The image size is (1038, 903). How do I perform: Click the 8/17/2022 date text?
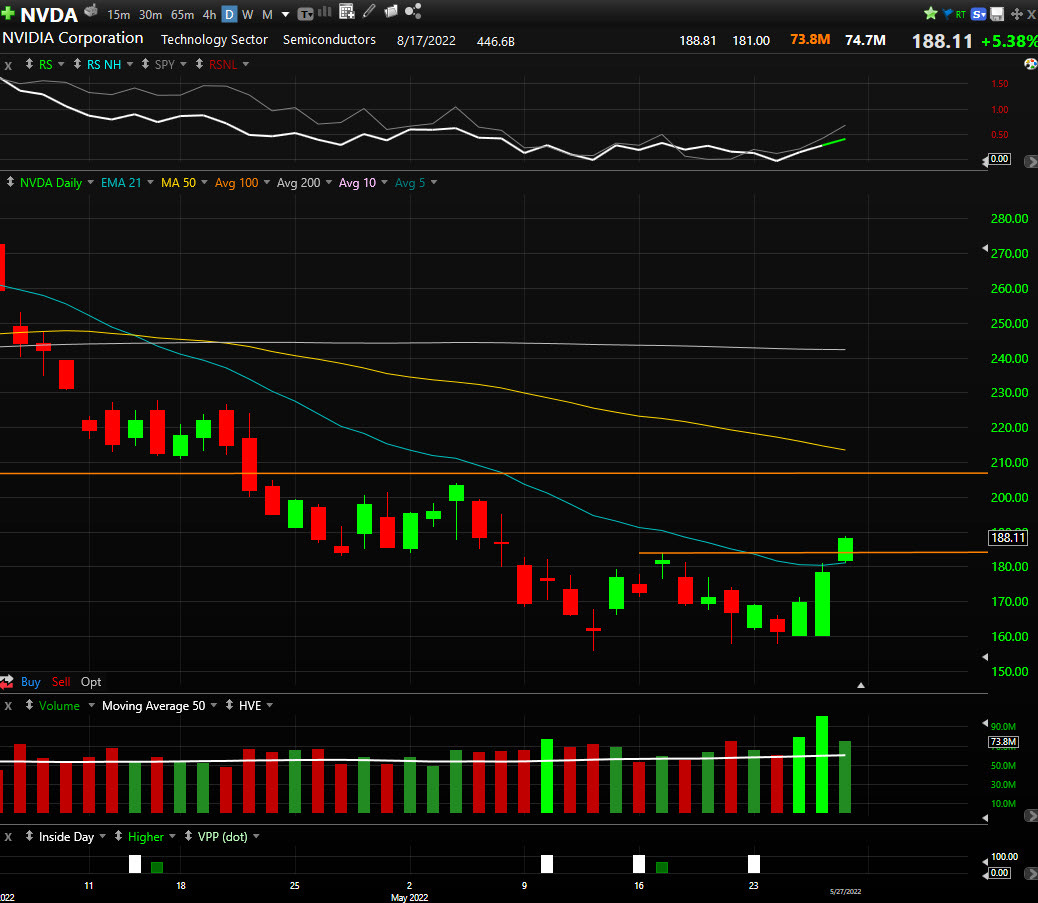coord(426,40)
